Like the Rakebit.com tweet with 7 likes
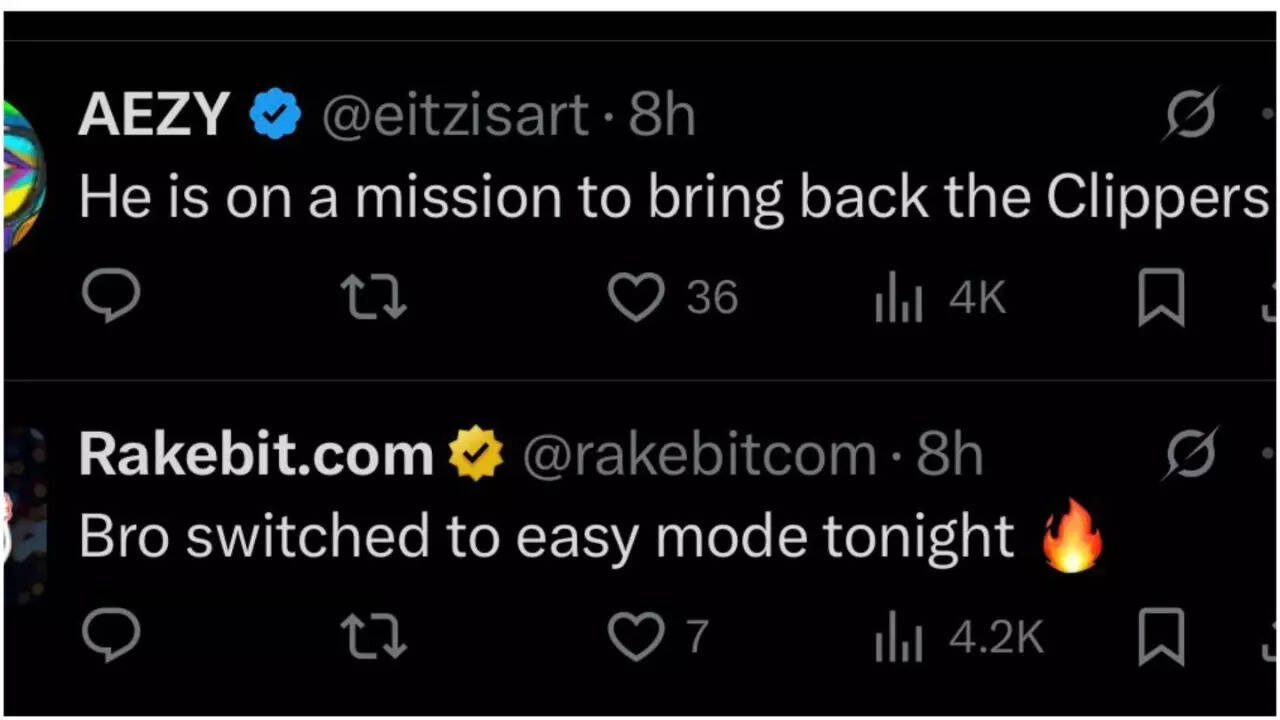Screen dimensions: 1280x720 pyautogui.click(x=637, y=637)
